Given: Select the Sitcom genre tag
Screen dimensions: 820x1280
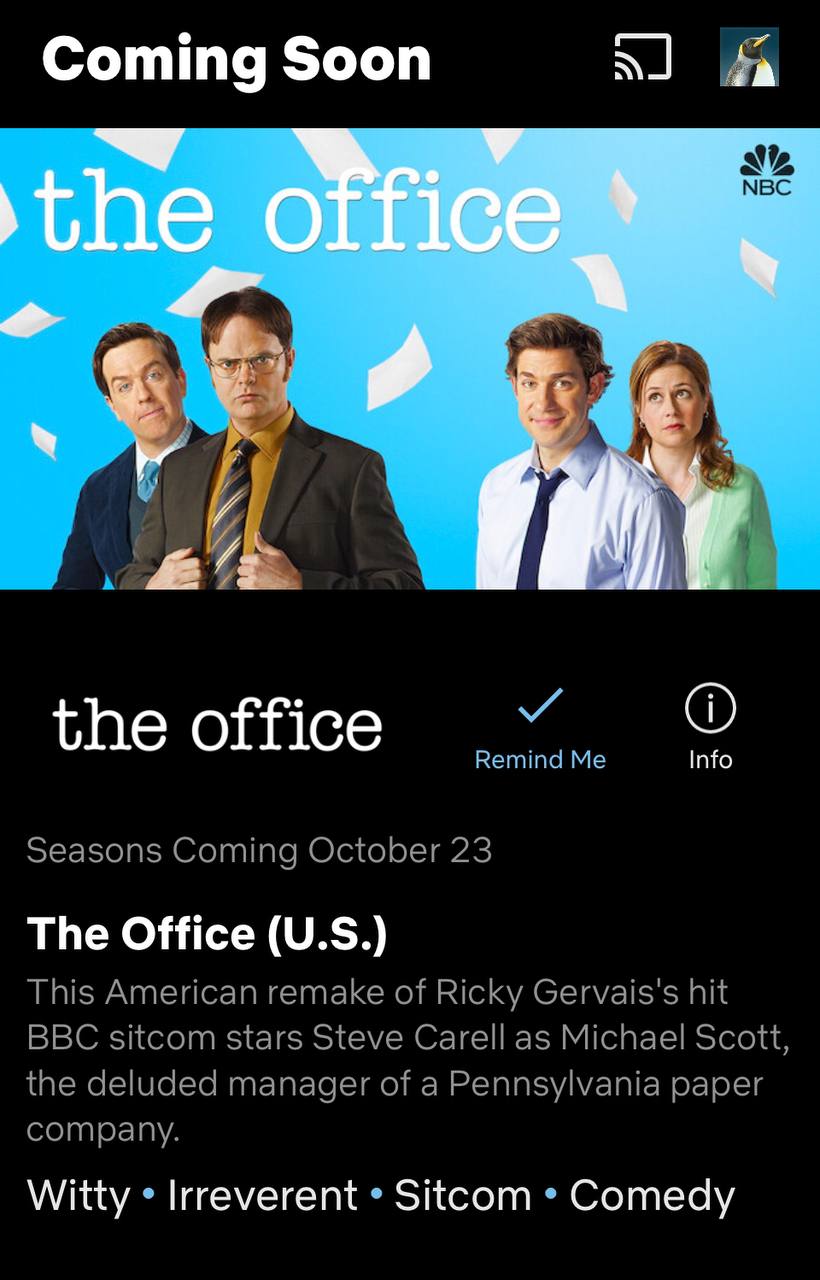Looking at the screenshot, I should (x=463, y=1196).
